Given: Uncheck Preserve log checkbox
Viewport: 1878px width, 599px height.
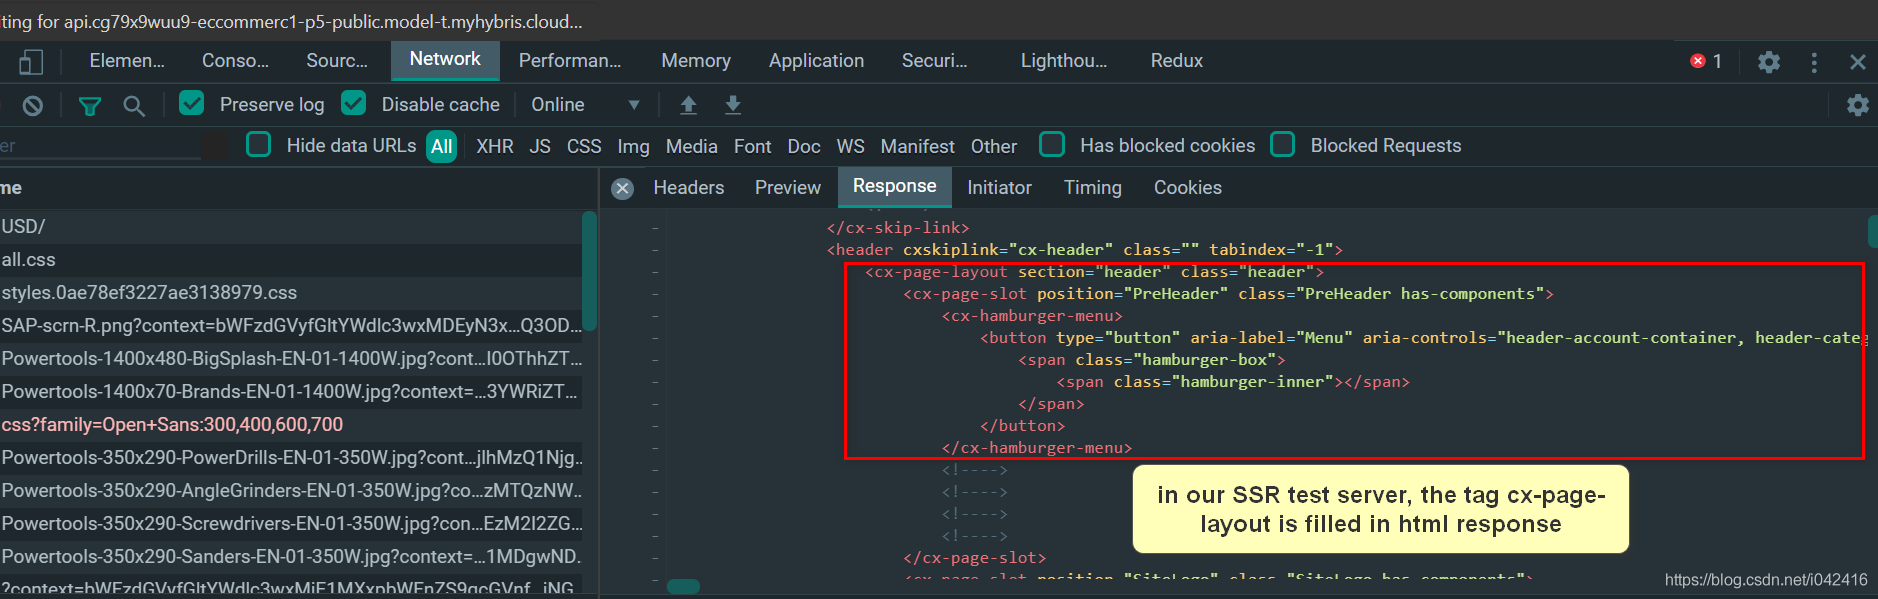Looking at the screenshot, I should tap(192, 103).
